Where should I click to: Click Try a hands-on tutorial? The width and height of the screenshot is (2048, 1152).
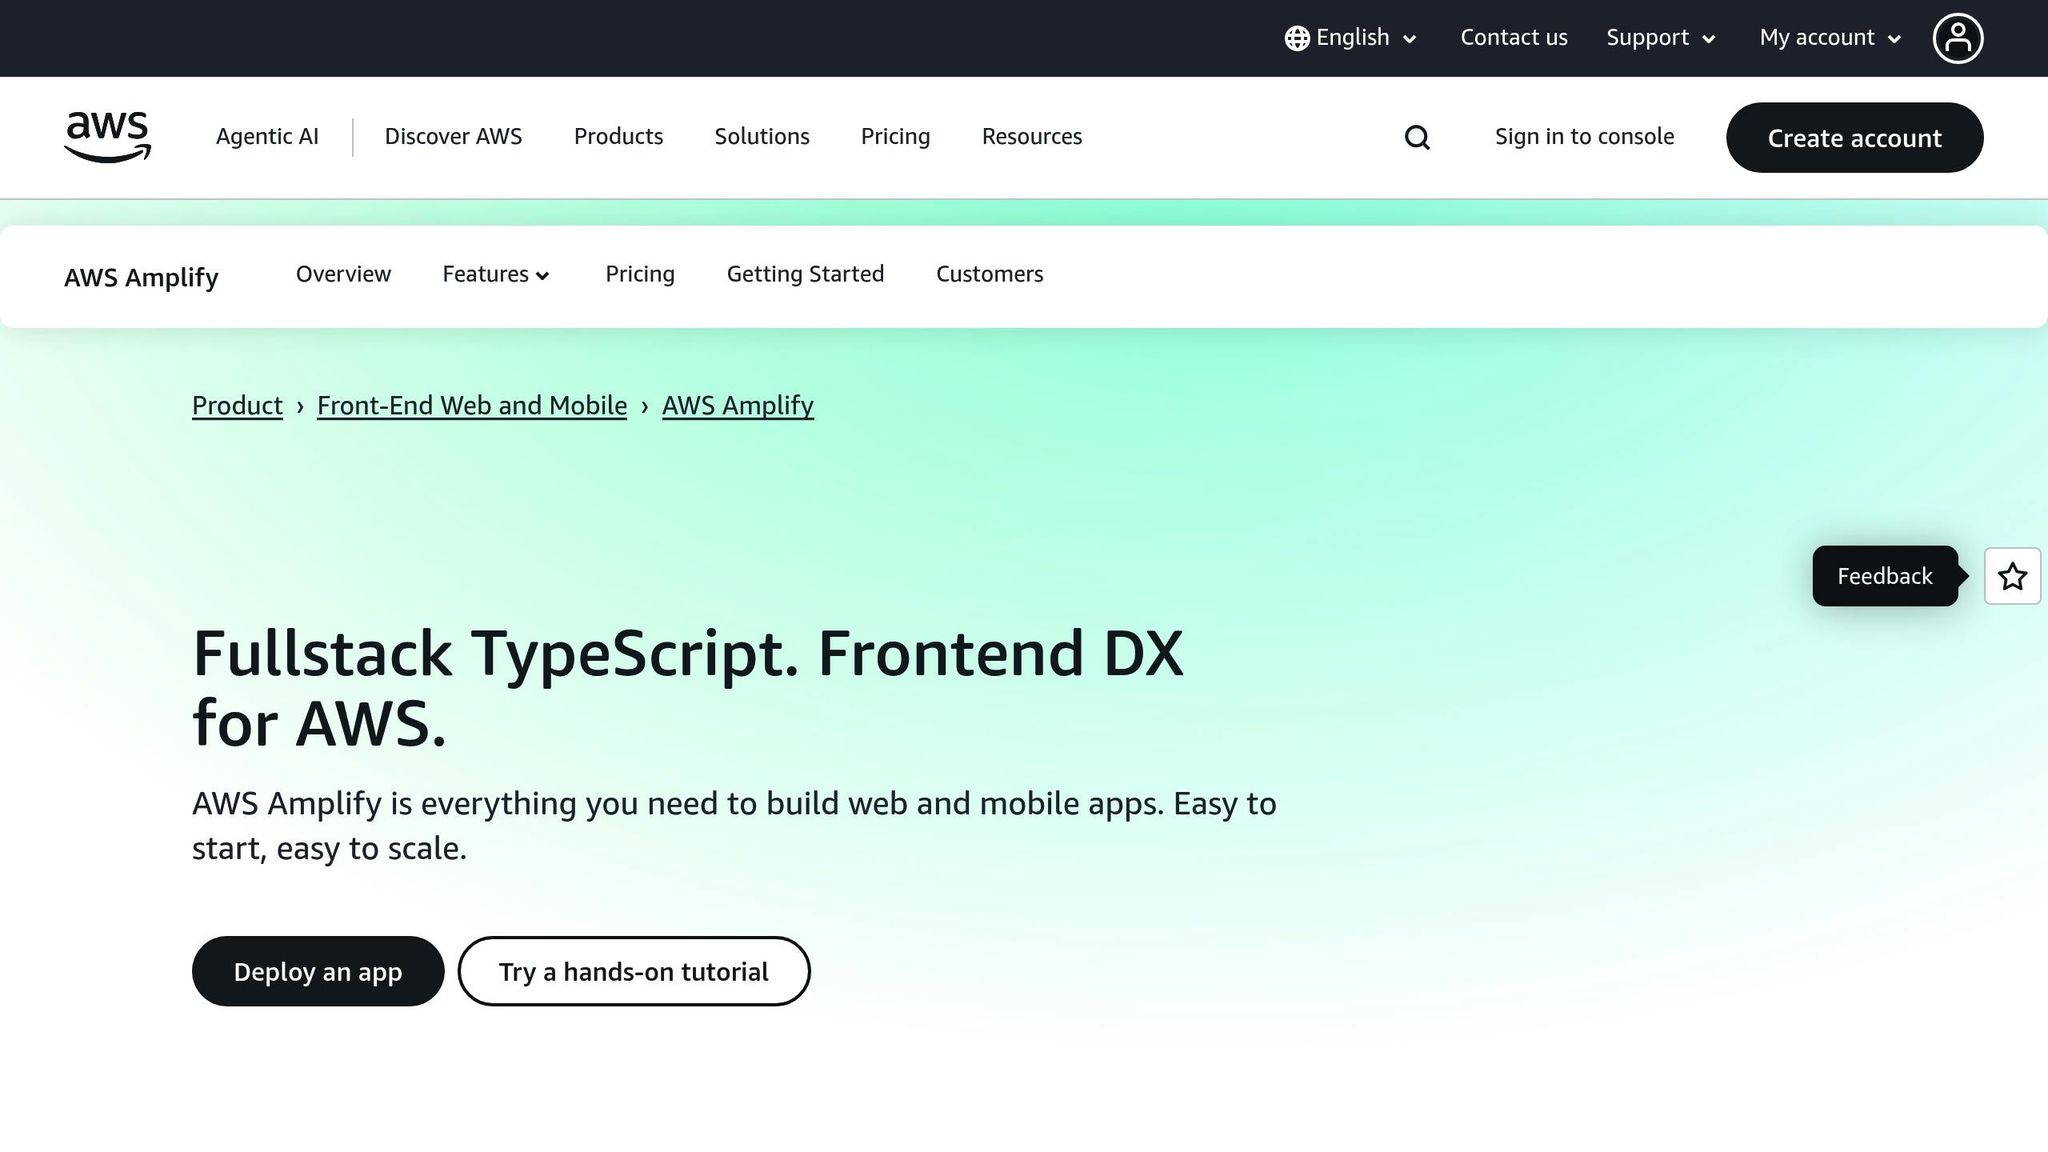(633, 971)
